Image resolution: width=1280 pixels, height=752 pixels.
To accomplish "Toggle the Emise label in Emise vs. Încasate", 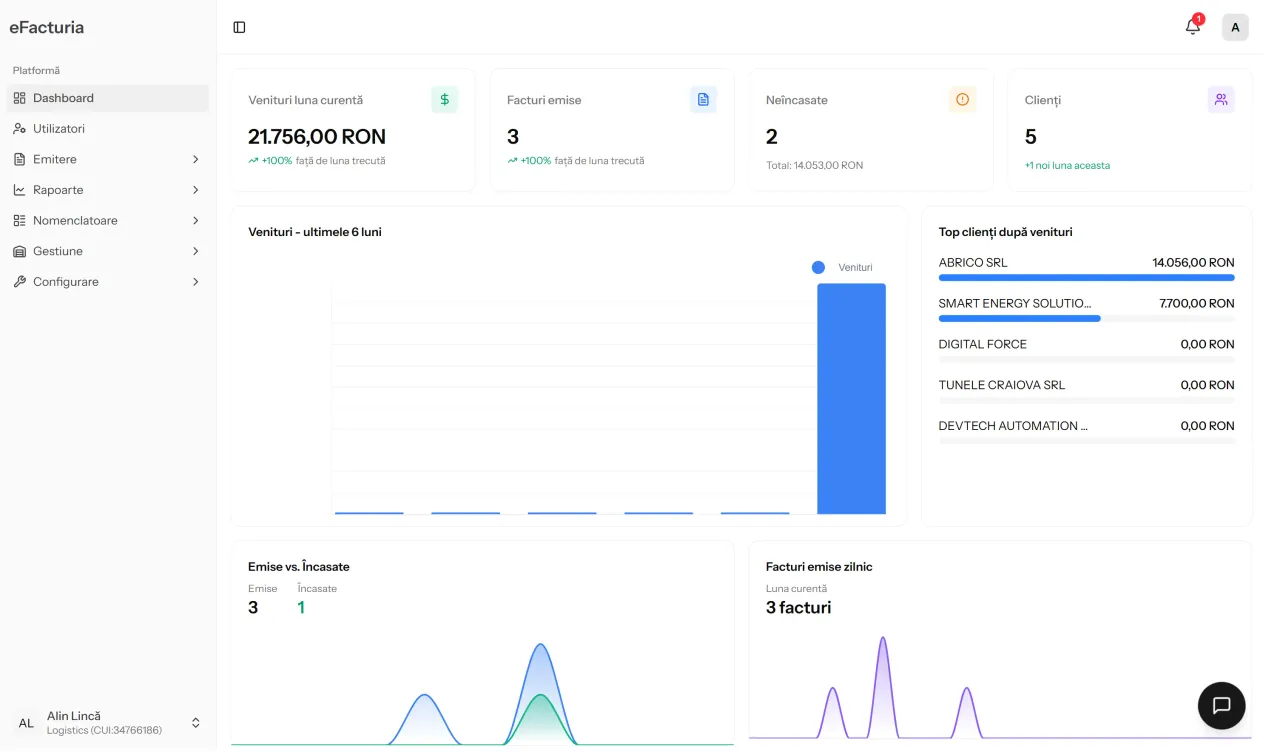I will (262, 588).
